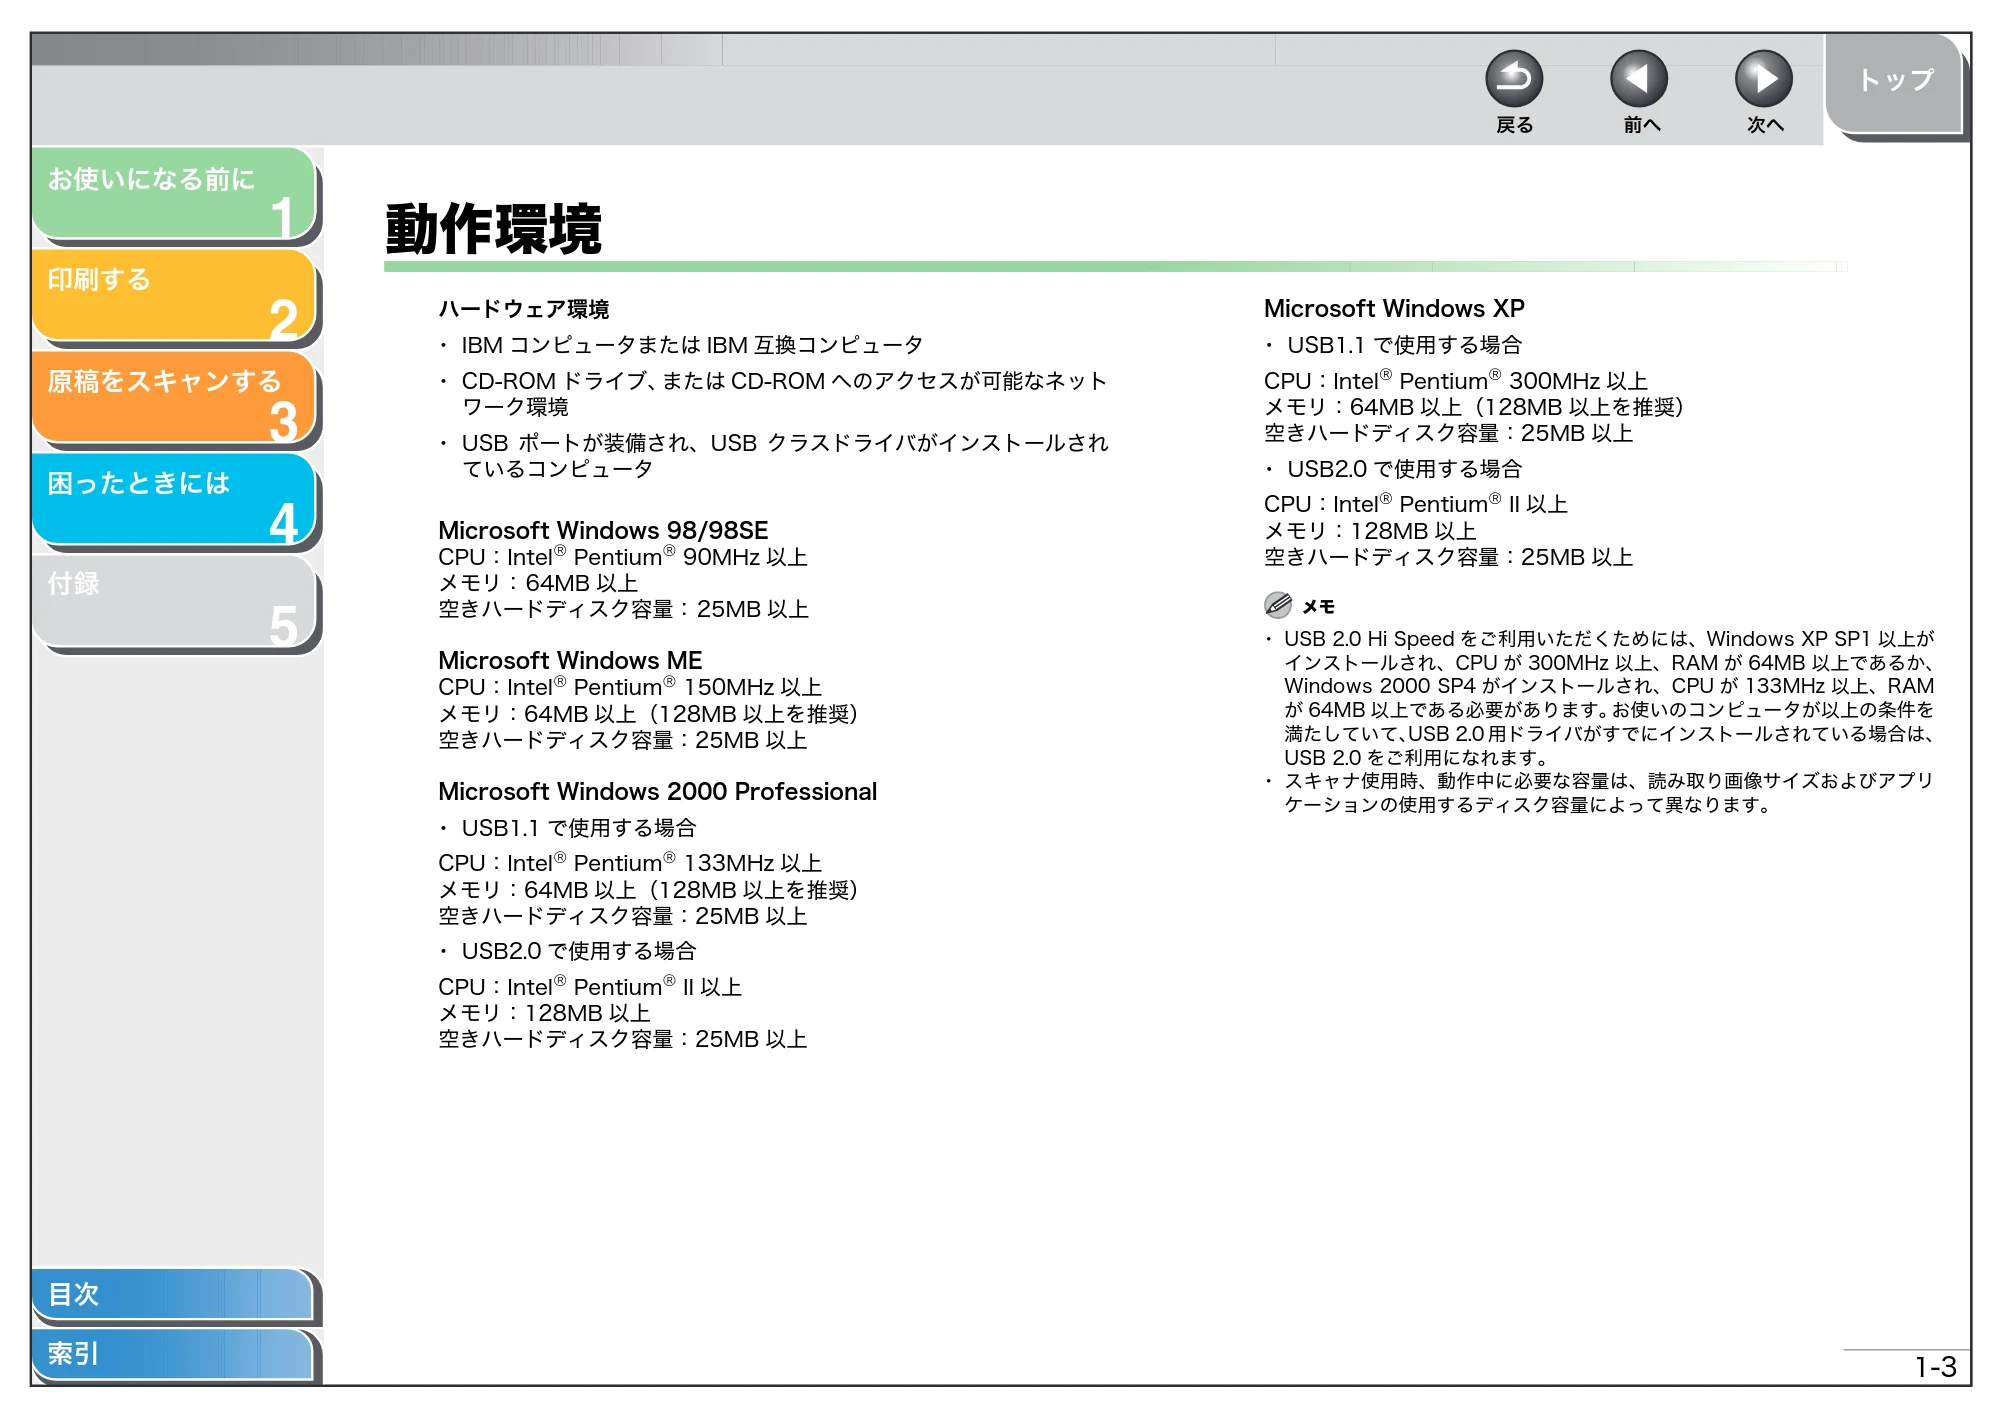Screen dimensions: 2000x1415
Task: Click the 前へ (previous page) icon
Action: pyautogui.click(x=1639, y=79)
